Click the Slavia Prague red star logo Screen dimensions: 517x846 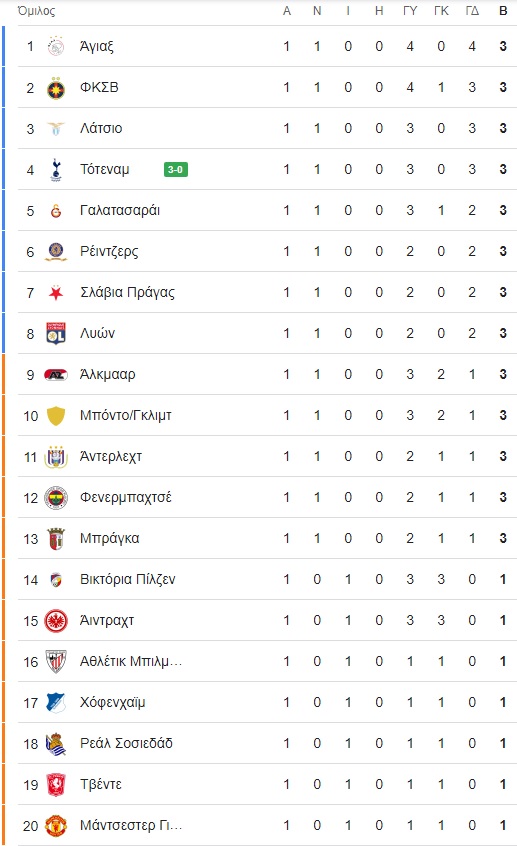56,292
